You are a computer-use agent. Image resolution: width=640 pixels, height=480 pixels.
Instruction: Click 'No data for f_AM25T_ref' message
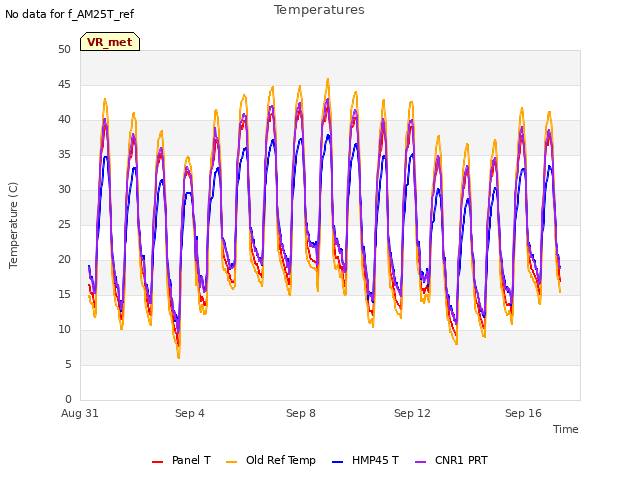click(x=69, y=14)
